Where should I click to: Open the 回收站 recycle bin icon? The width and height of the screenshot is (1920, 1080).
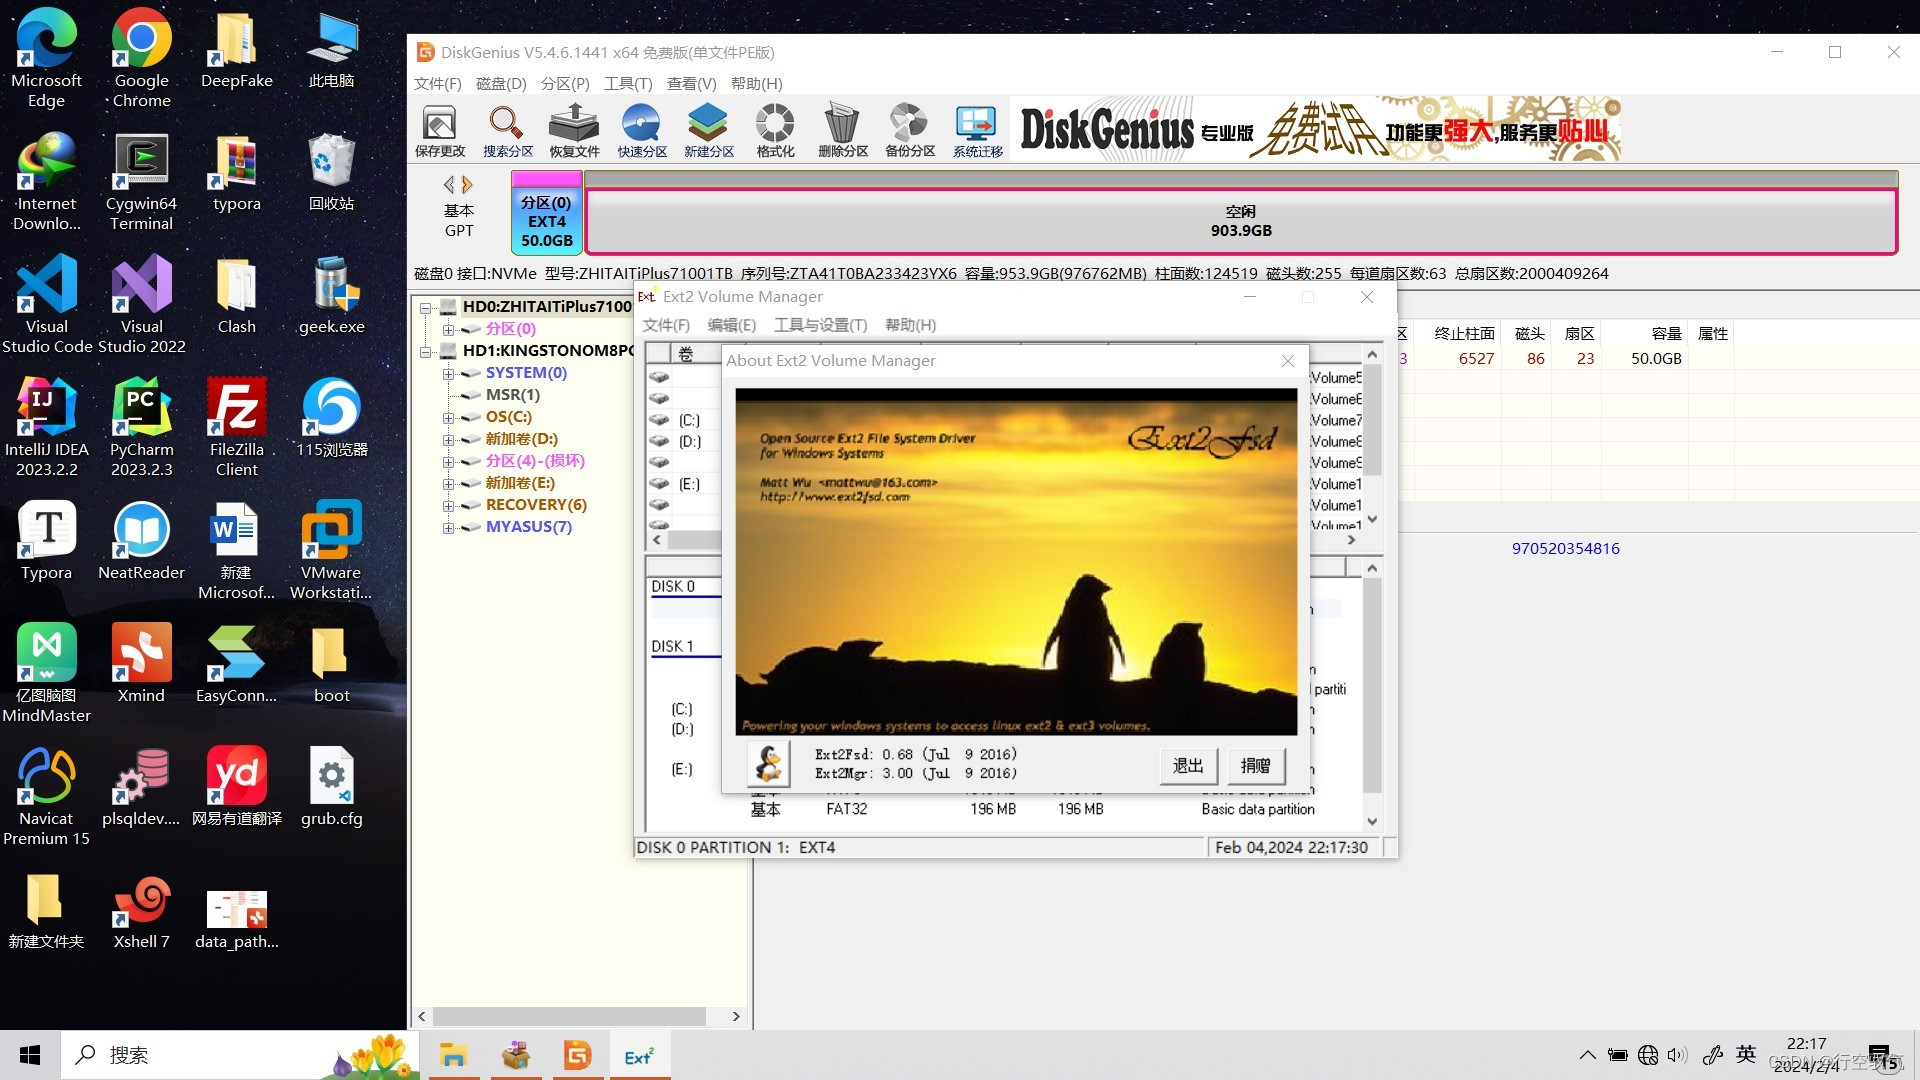click(x=331, y=172)
